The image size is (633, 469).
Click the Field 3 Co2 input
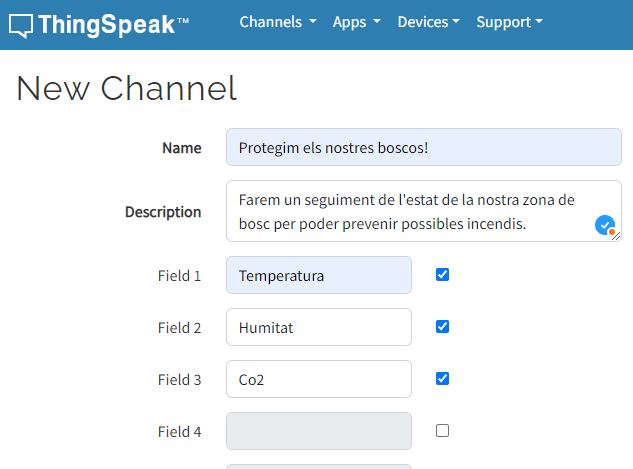click(319, 379)
